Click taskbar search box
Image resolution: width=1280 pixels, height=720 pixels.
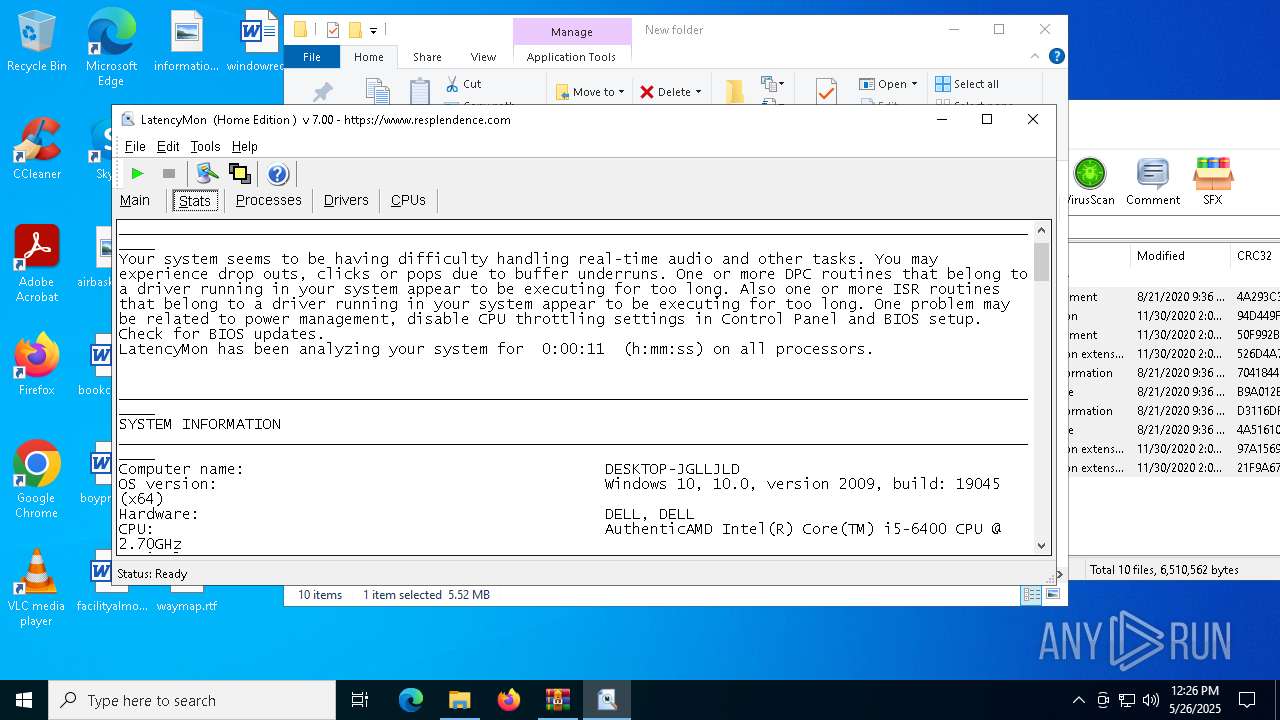tap(192, 700)
